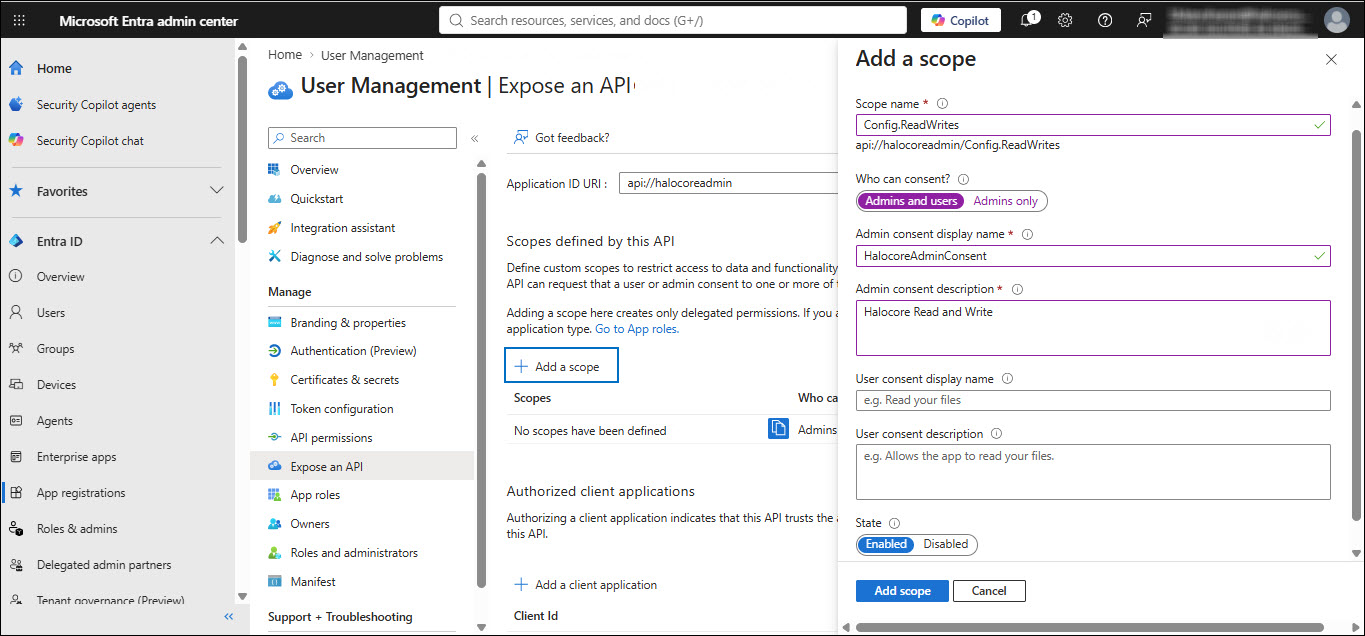The height and width of the screenshot is (636, 1365).
Task: Open the Copilot button
Action: click(x=961, y=20)
